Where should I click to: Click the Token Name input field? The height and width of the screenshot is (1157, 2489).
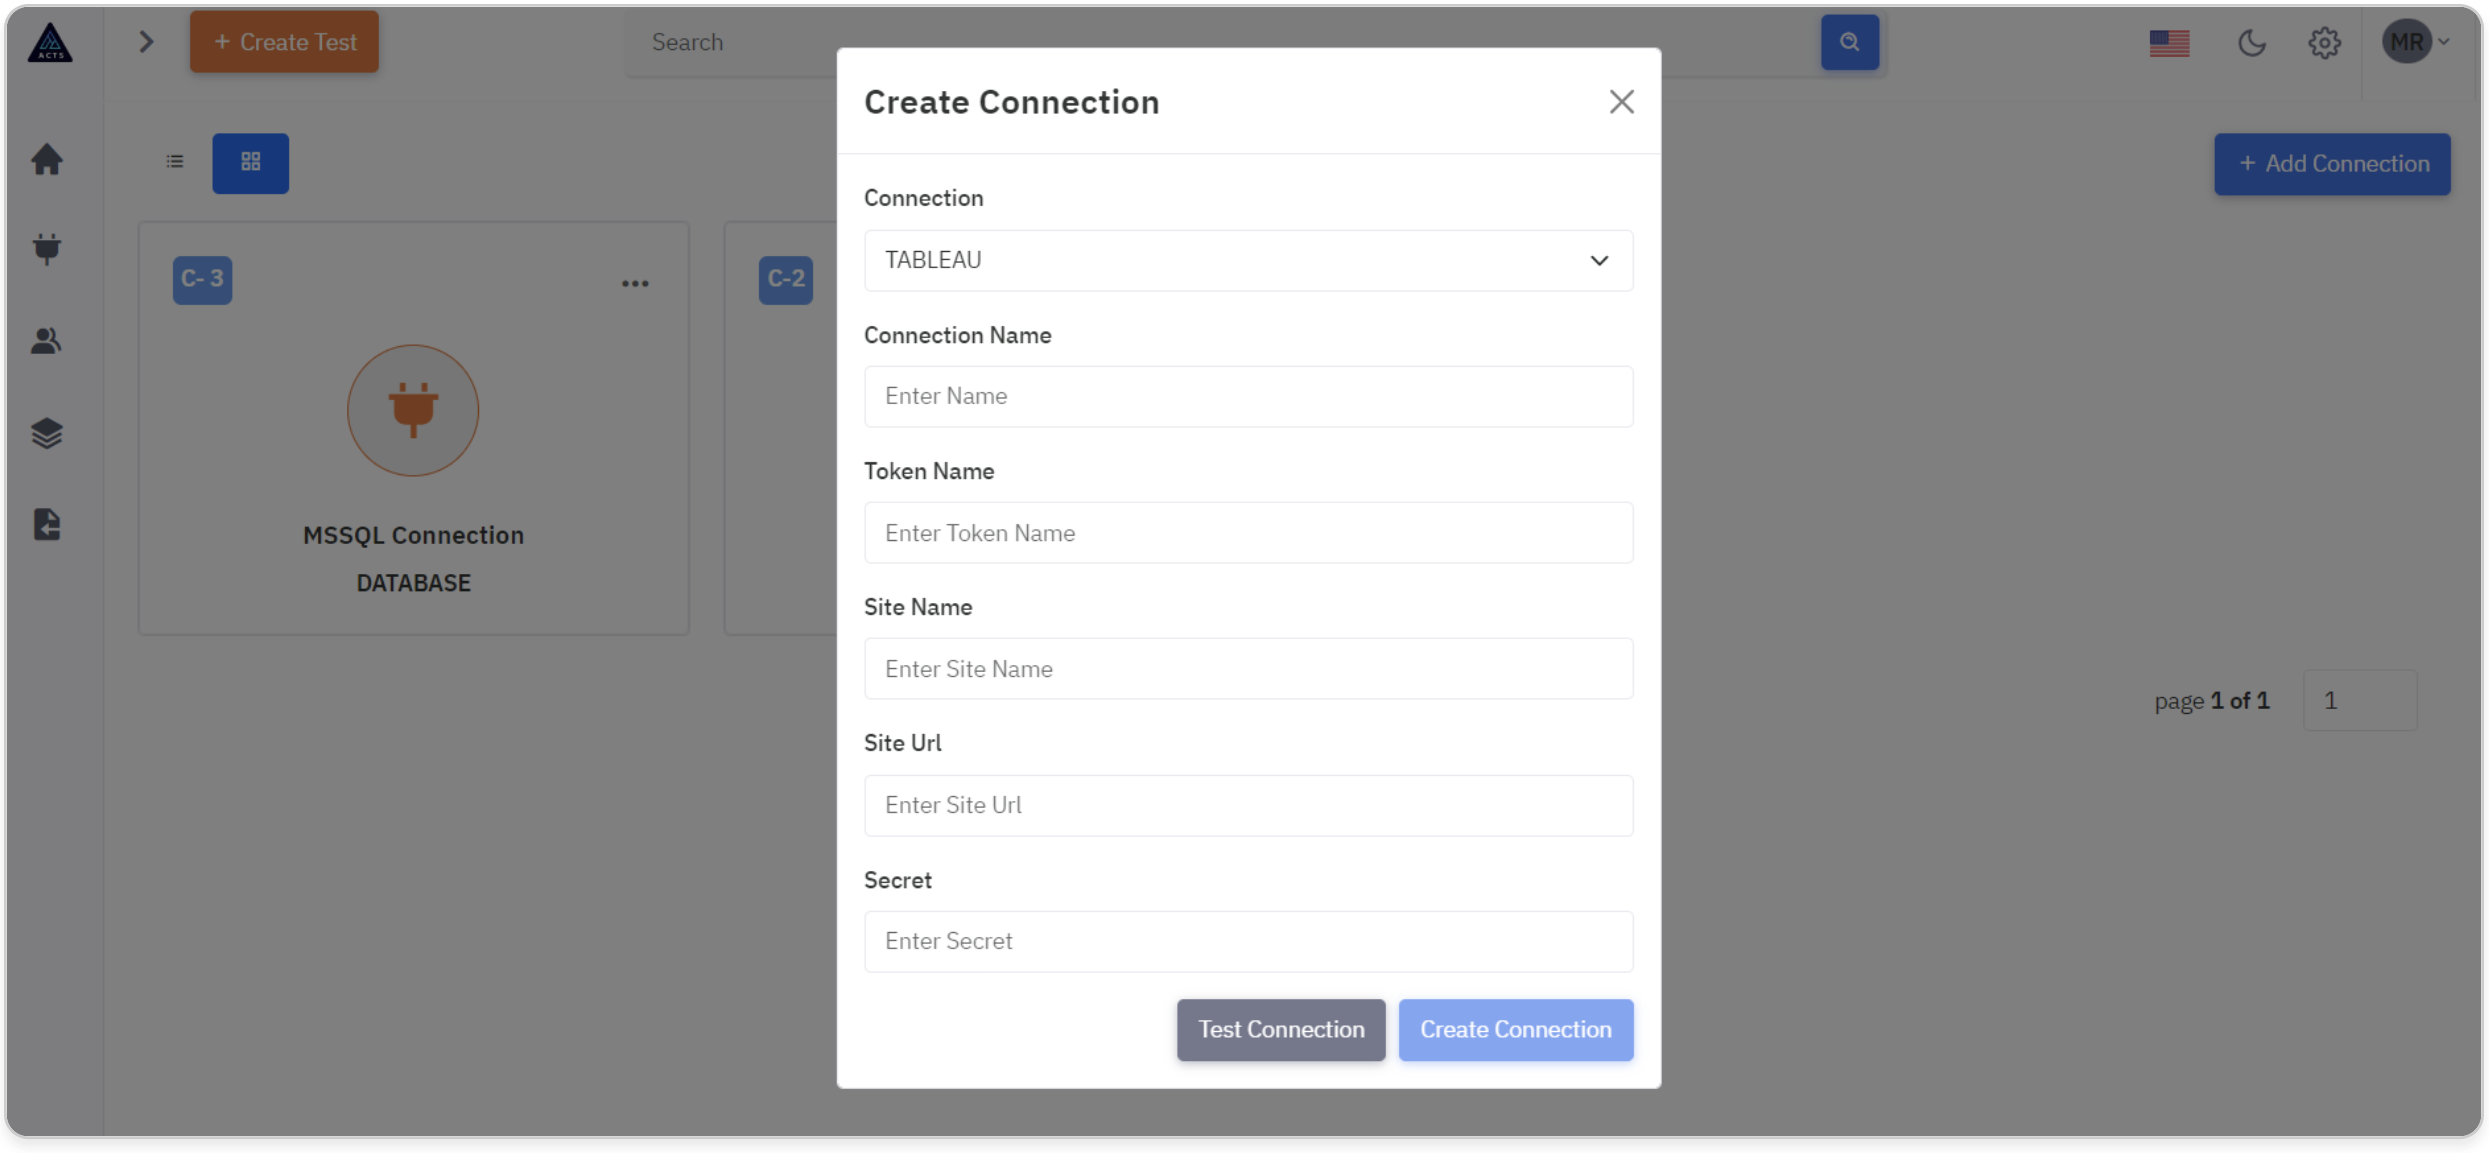(x=1248, y=533)
